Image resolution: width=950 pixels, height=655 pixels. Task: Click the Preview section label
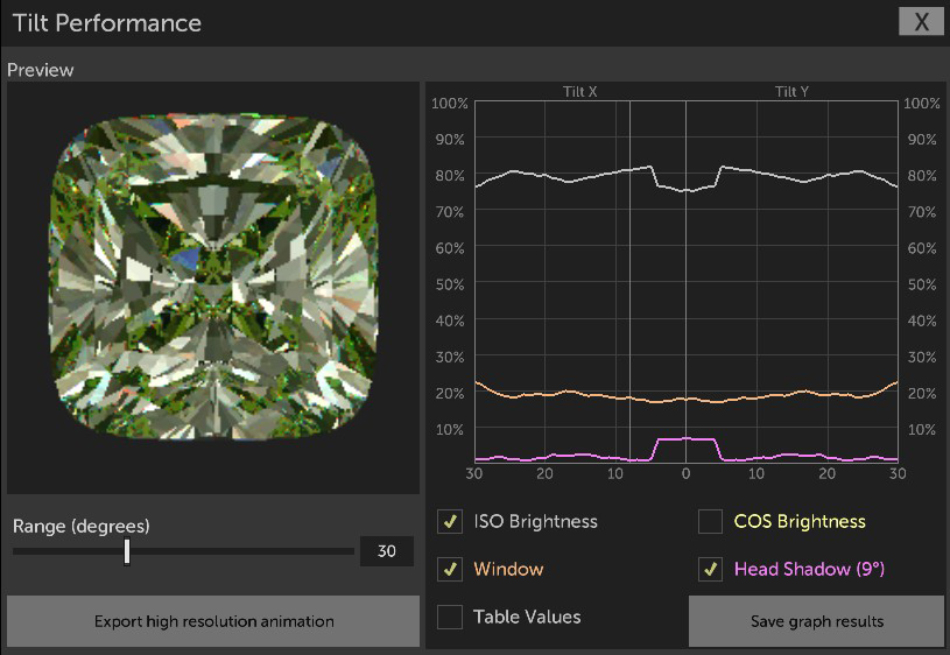click(x=41, y=70)
